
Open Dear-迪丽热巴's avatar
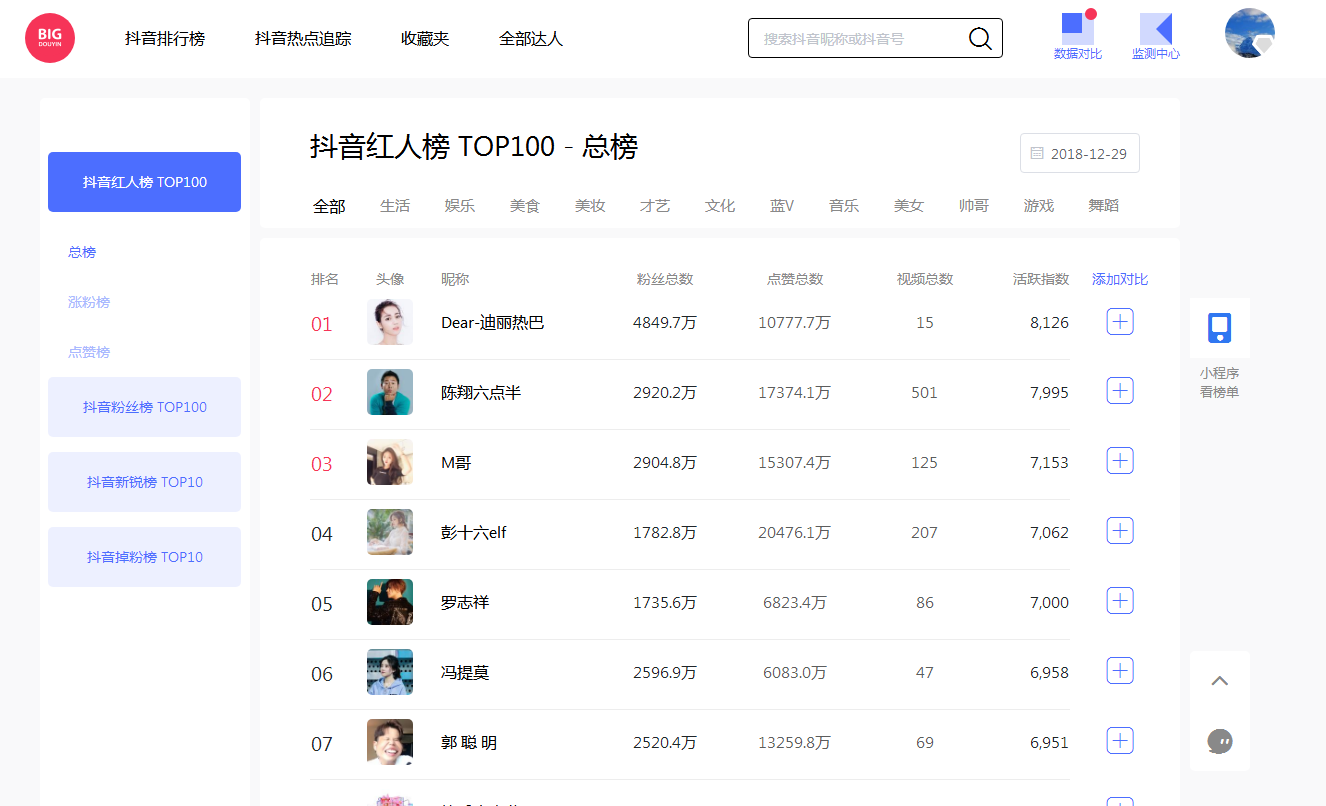point(390,322)
